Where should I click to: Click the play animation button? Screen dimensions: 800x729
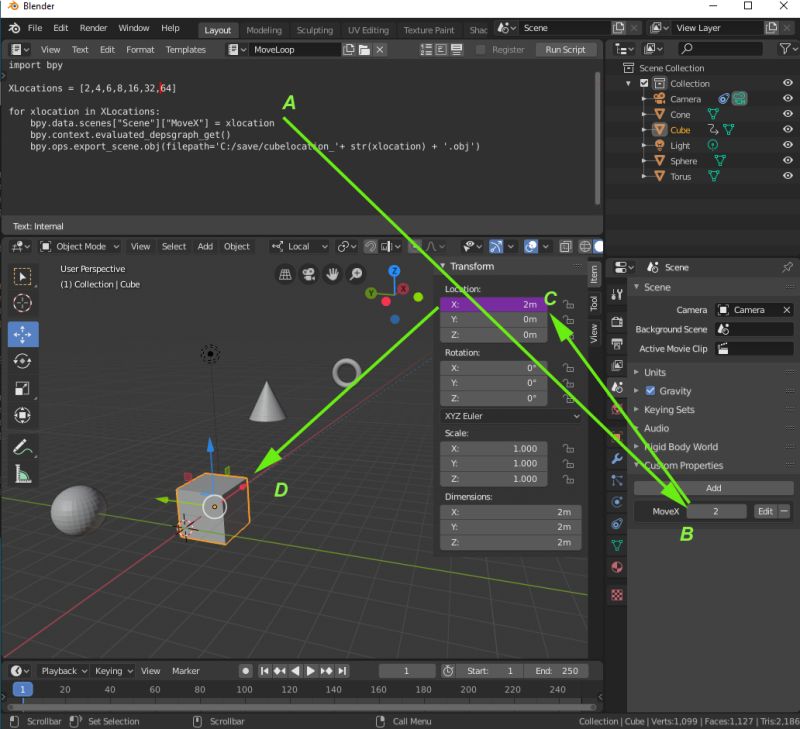tap(310, 671)
